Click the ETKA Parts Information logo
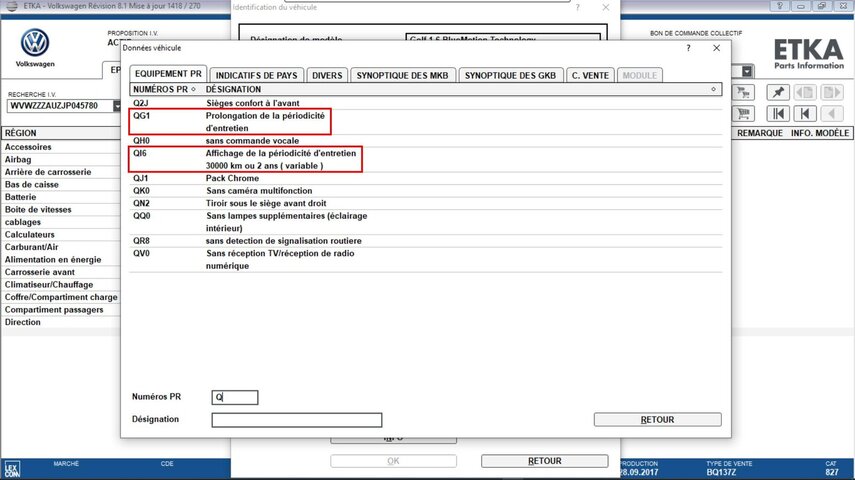 coord(809,53)
